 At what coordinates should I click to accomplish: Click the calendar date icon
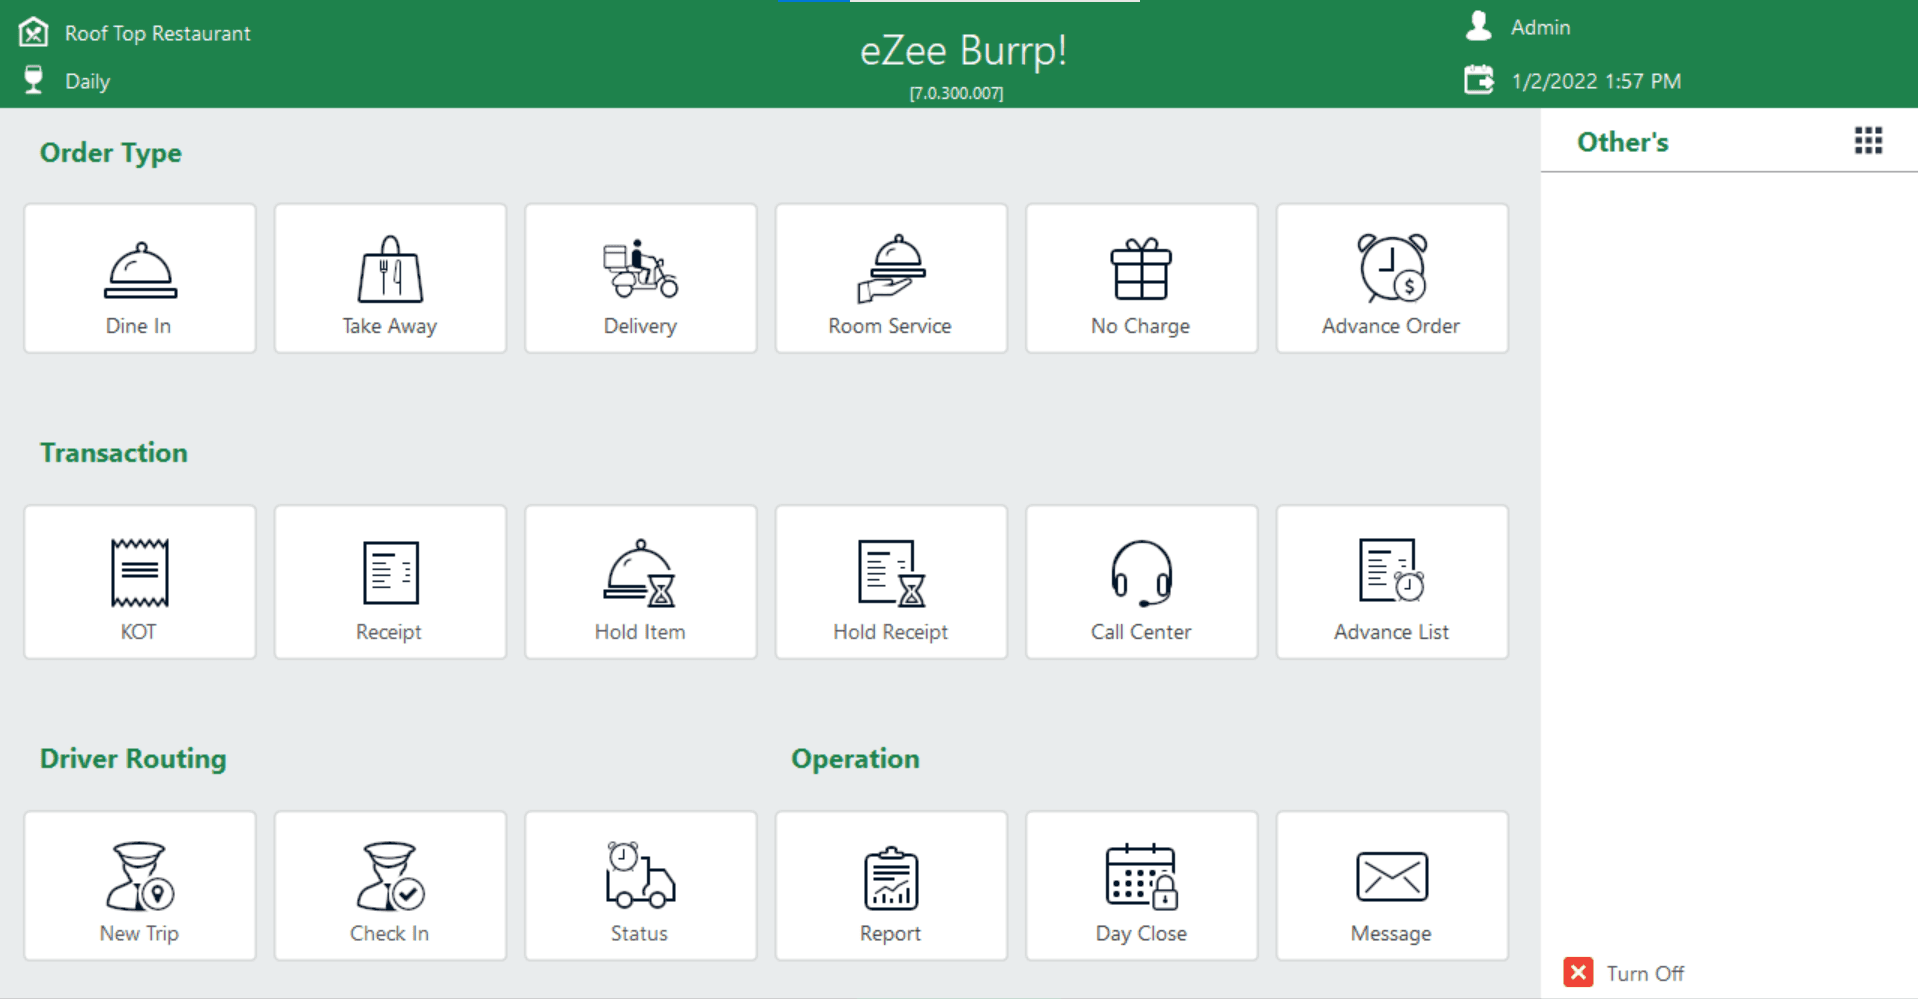pyautogui.click(x=1479, y=80)
